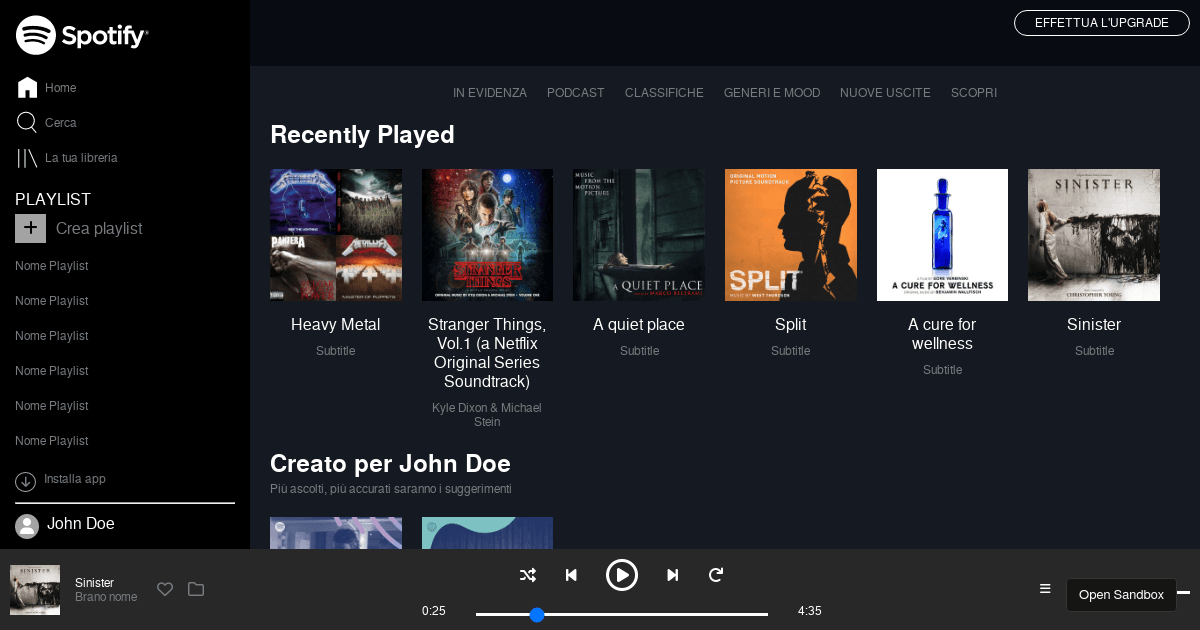Click Installa app download chevron

(25, 481)
